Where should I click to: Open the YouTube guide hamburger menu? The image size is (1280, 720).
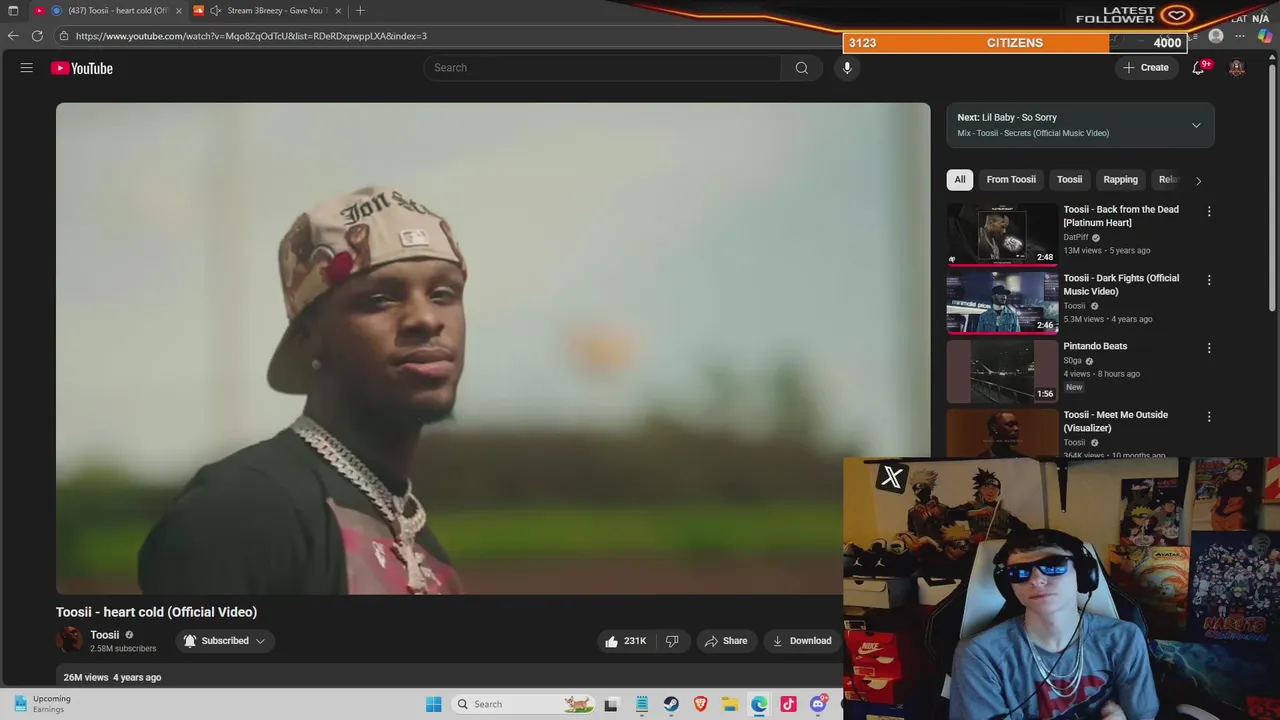[x=27, y=68]
